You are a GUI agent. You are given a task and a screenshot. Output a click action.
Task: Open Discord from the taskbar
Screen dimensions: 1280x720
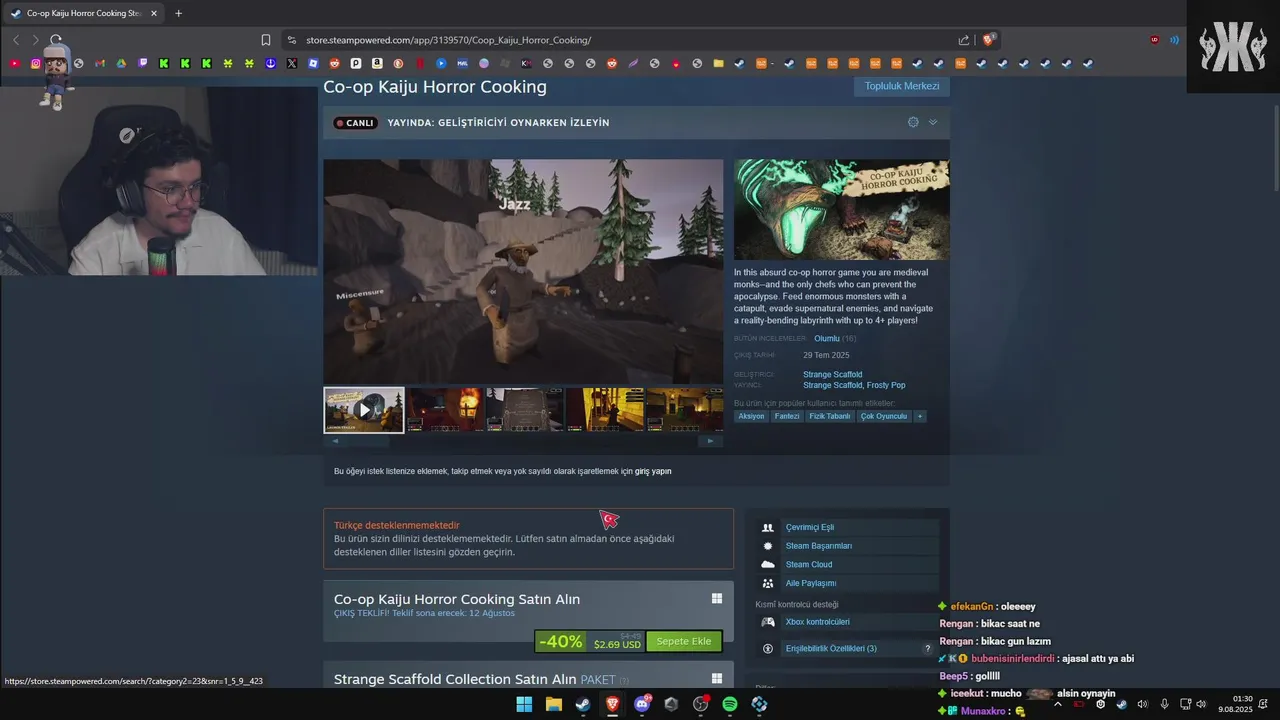click(642, 704)
